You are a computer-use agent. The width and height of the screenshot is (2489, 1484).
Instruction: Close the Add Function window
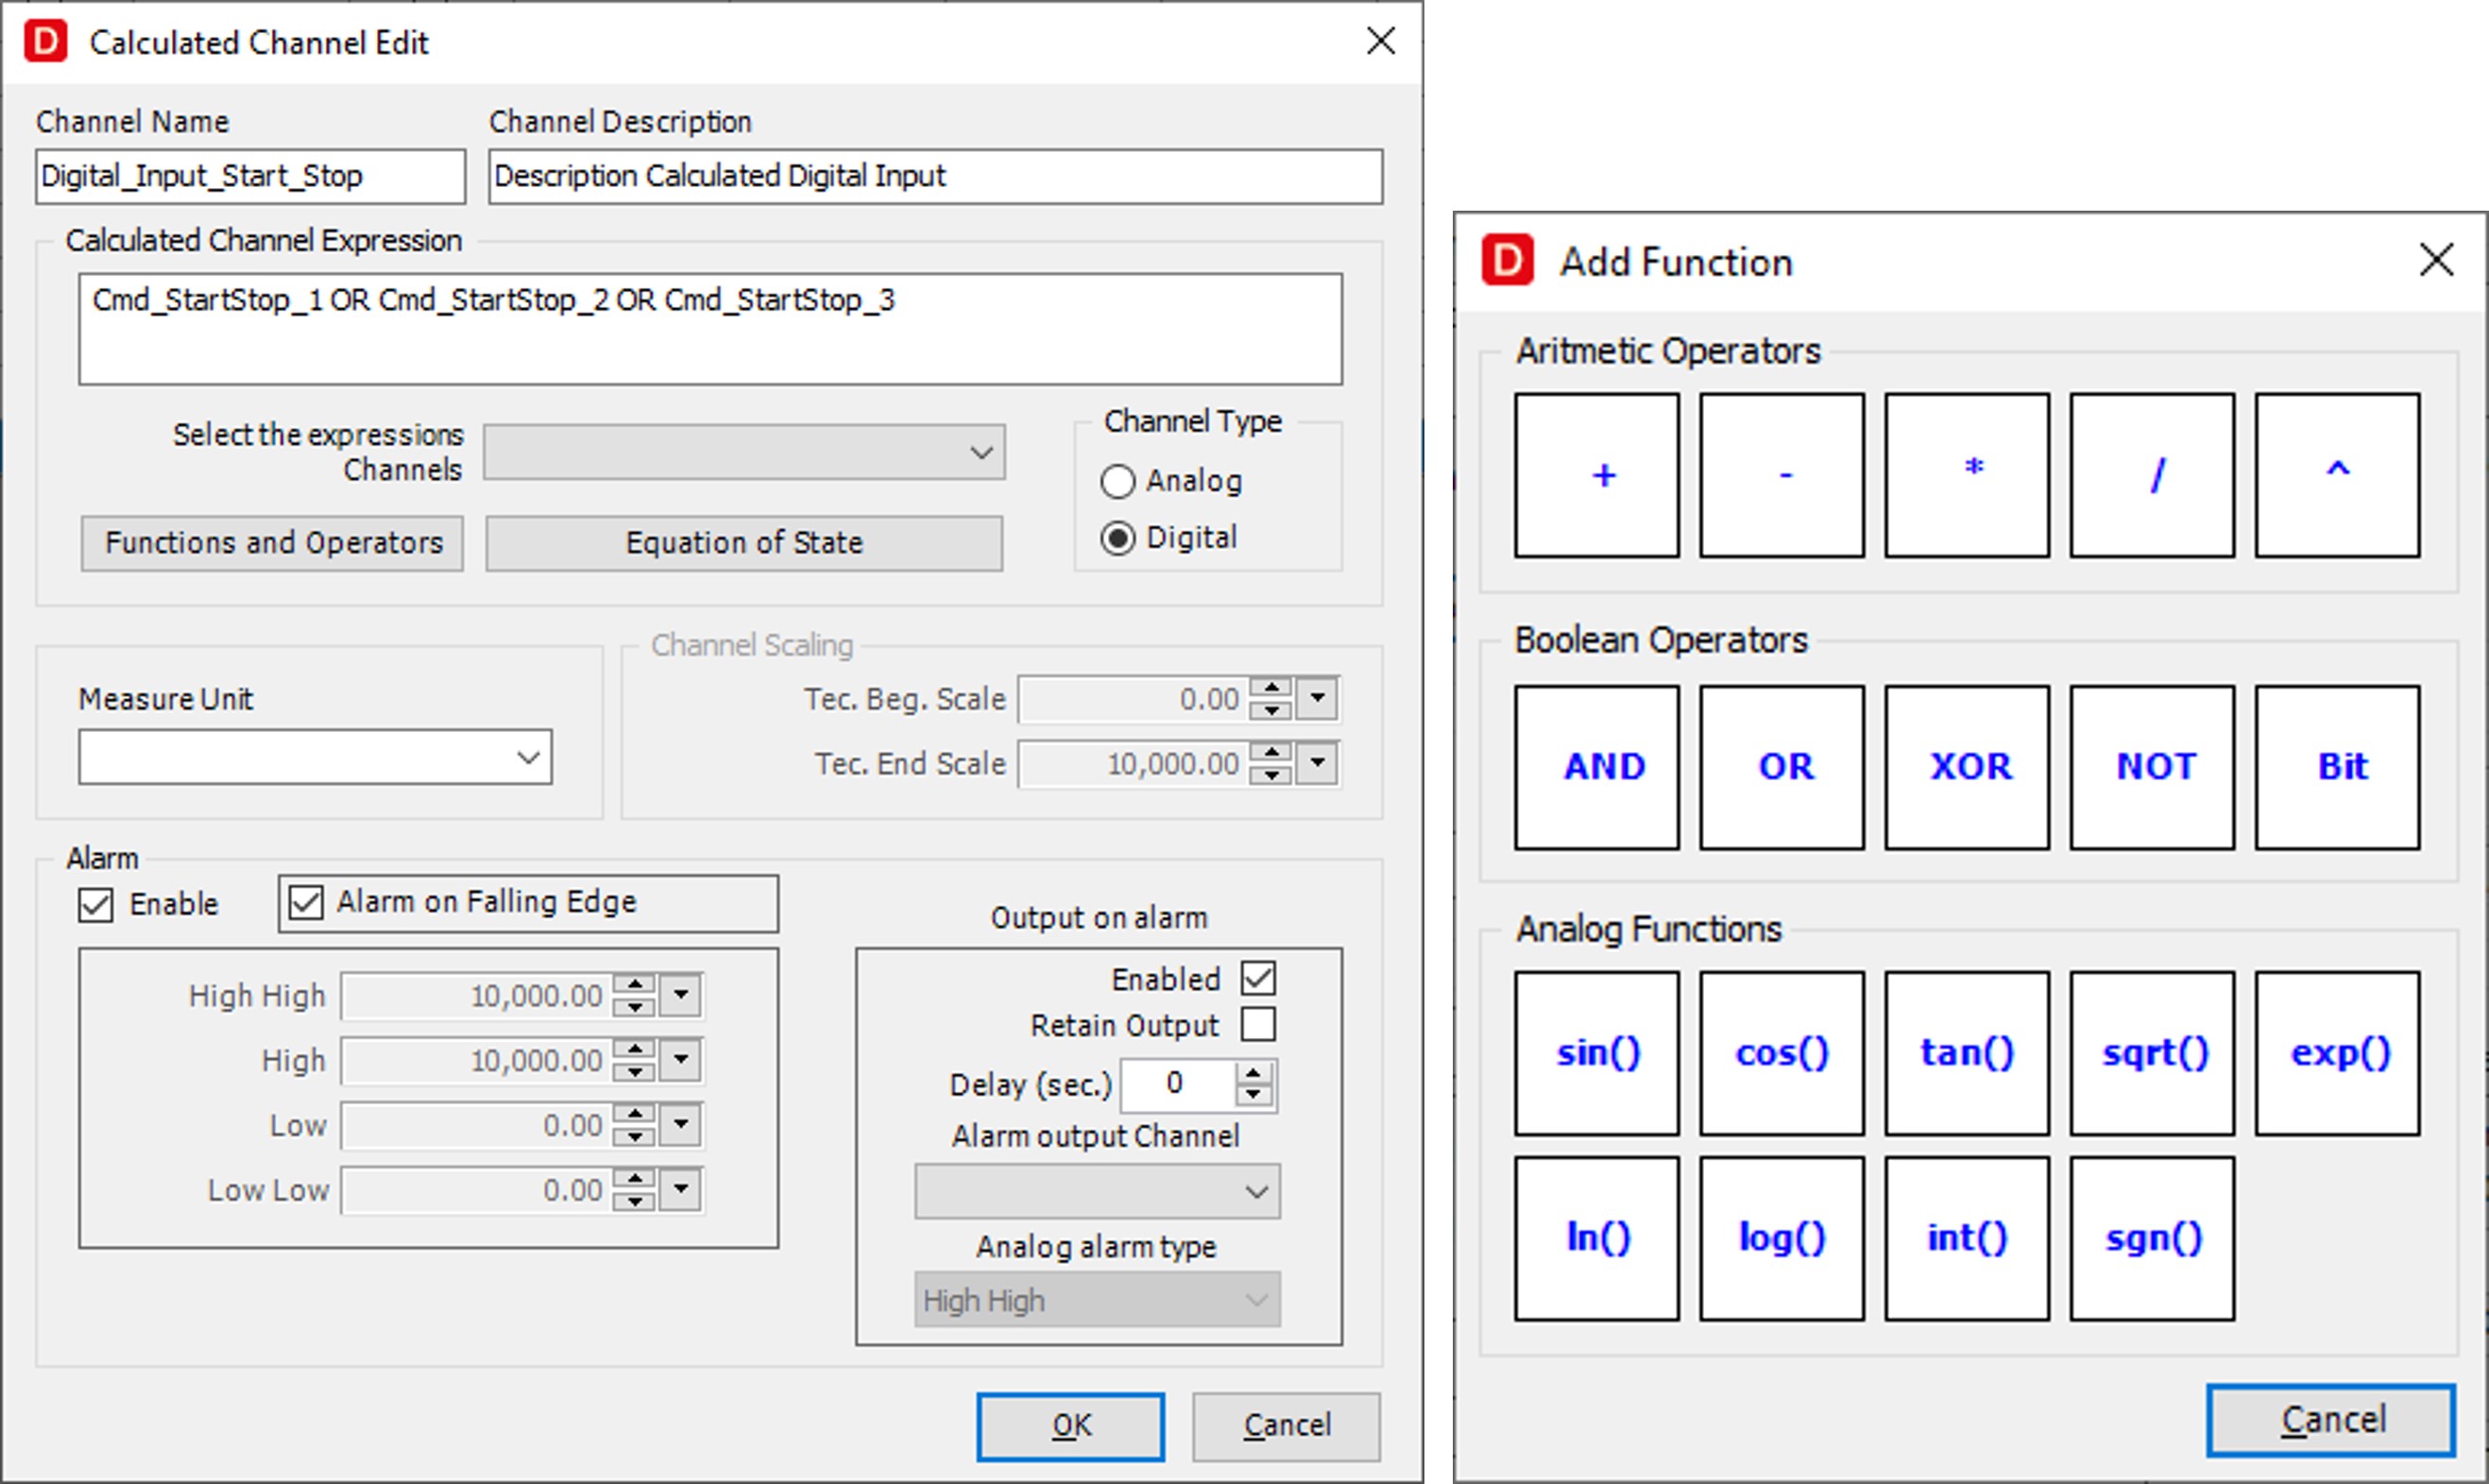coord(2436,260)
